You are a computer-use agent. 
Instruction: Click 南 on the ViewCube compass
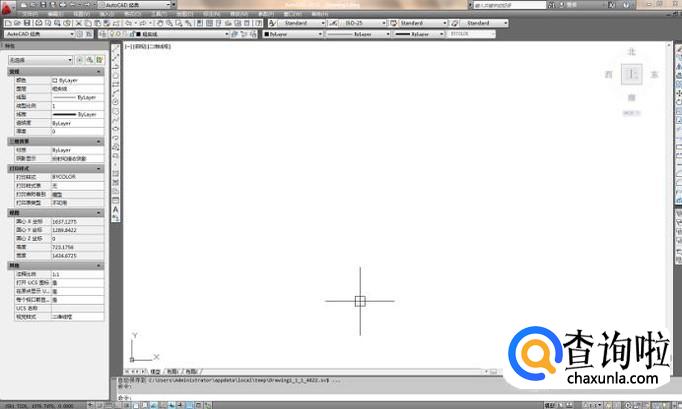(x=632, y=97)
